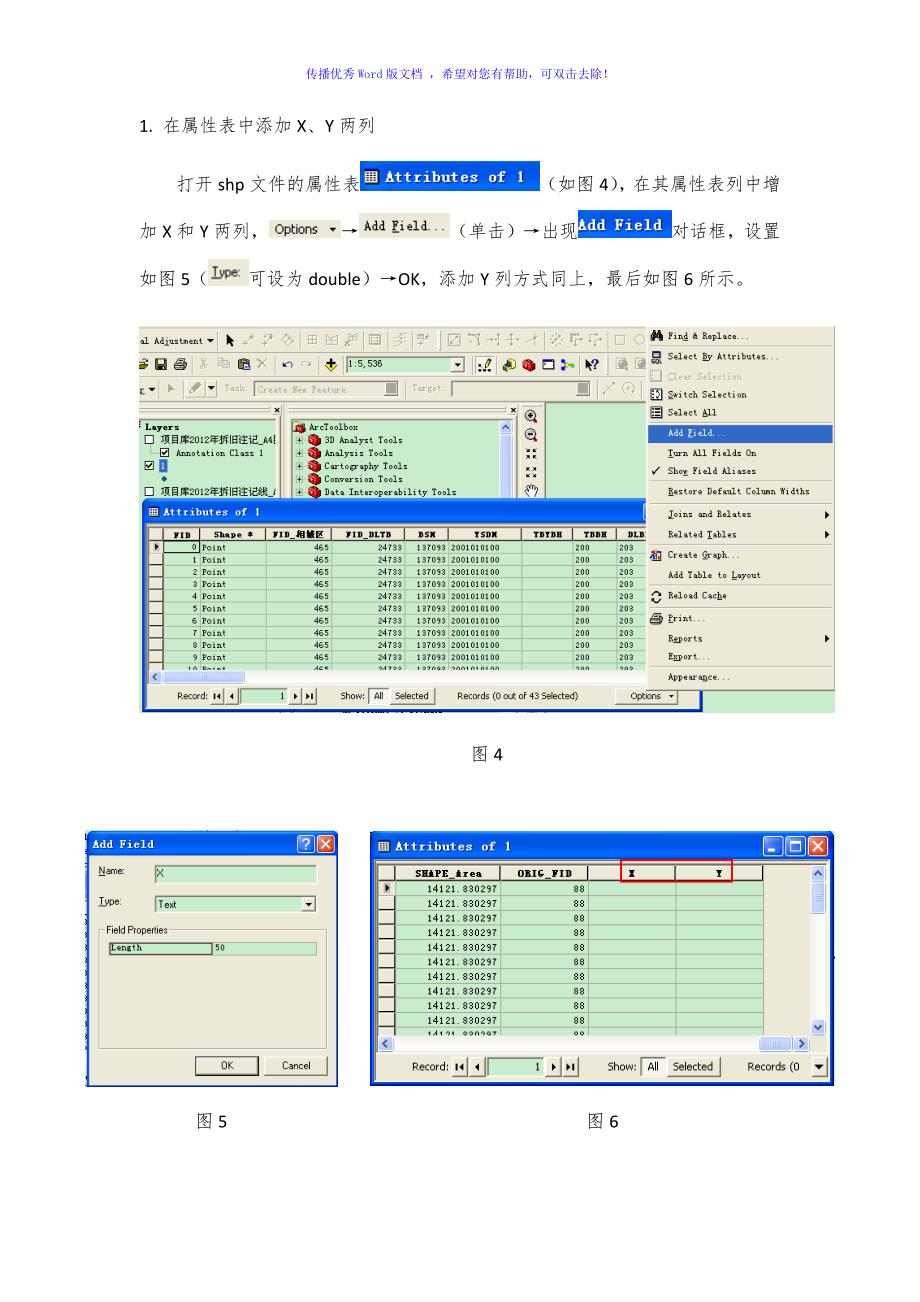This screenshot has width=920, height=1302.
Task: Choose Add Field in Options menu
Action: click(x=741, y=433)
